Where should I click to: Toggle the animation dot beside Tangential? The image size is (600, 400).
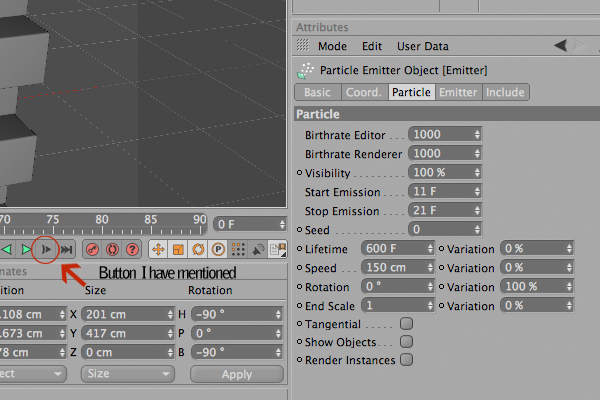pyautogui.click(x=299, y=324)
